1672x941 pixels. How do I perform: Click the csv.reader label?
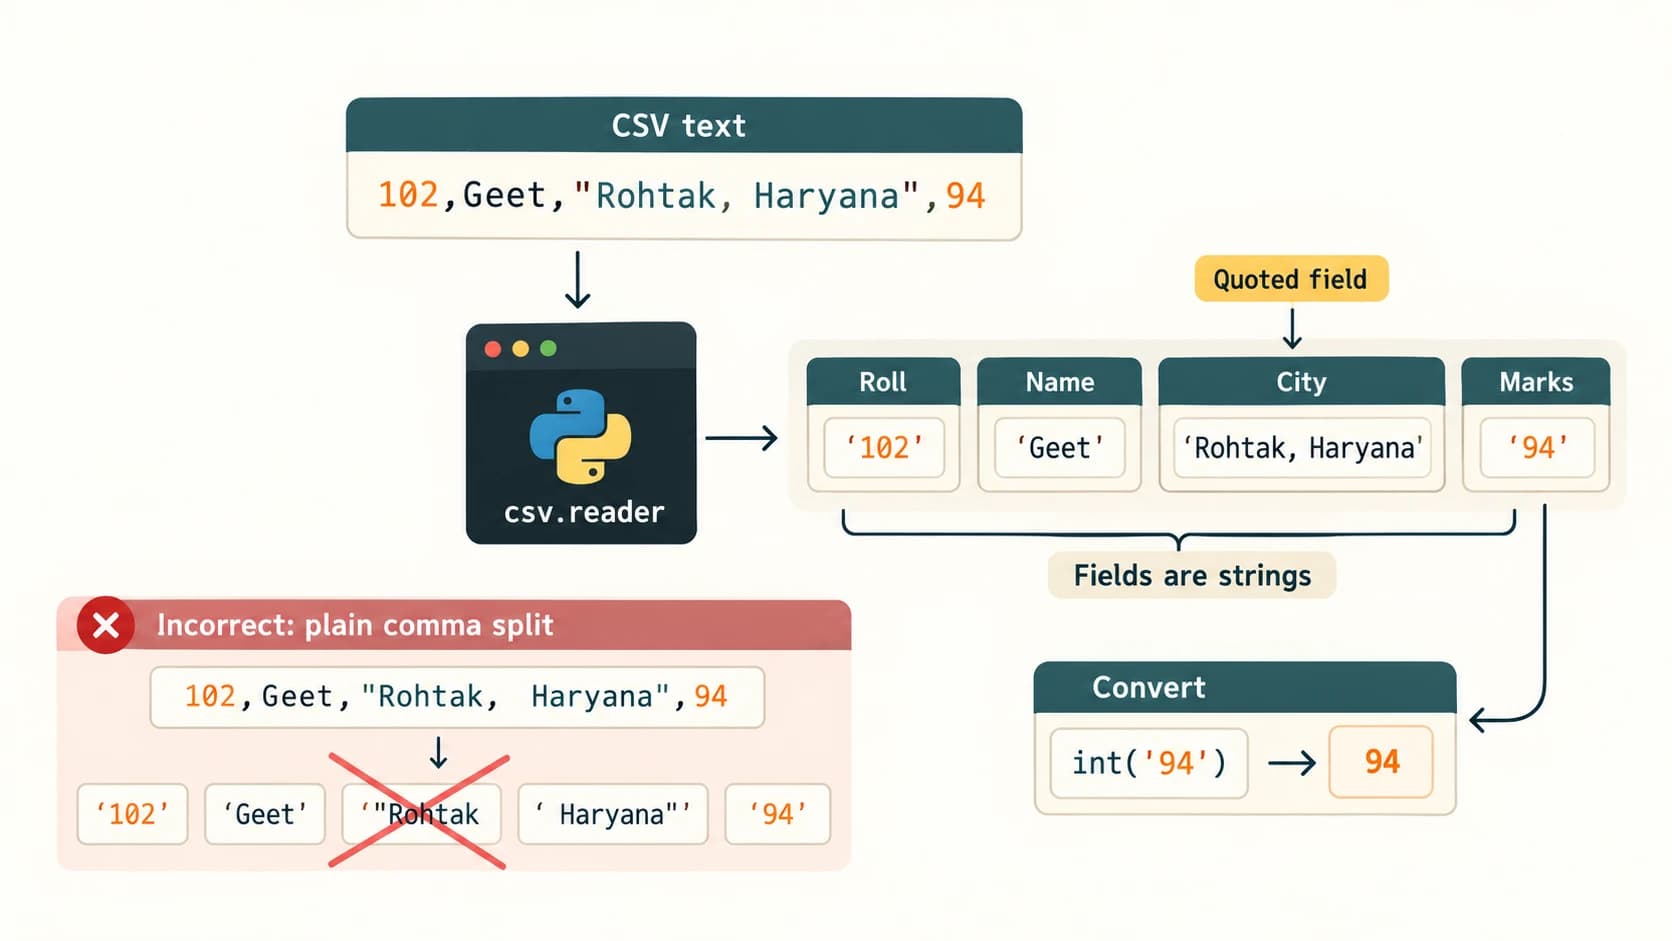pos(584,512)
